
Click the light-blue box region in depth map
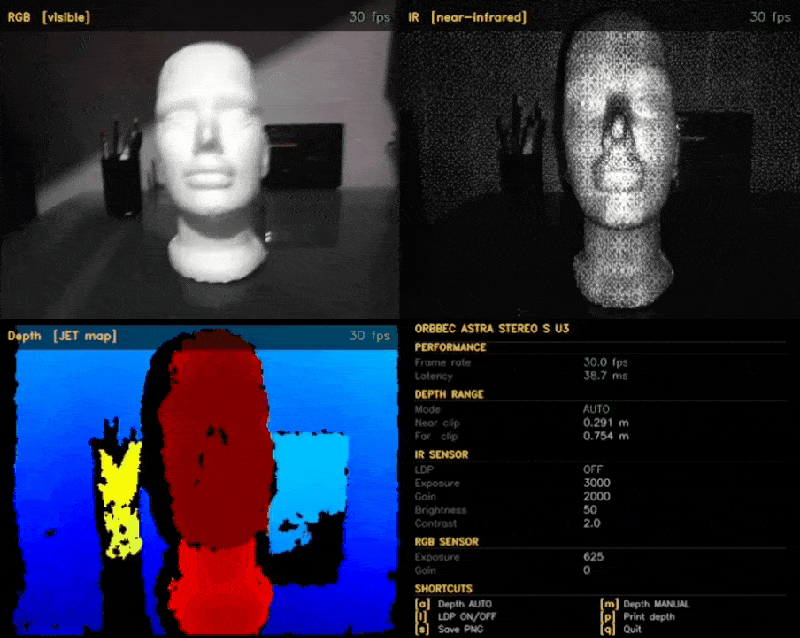point(310,491)
